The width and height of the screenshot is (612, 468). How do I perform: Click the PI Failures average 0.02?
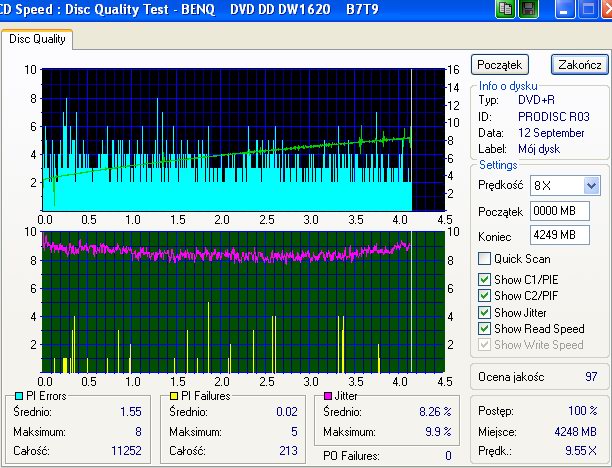coord(286,412)
